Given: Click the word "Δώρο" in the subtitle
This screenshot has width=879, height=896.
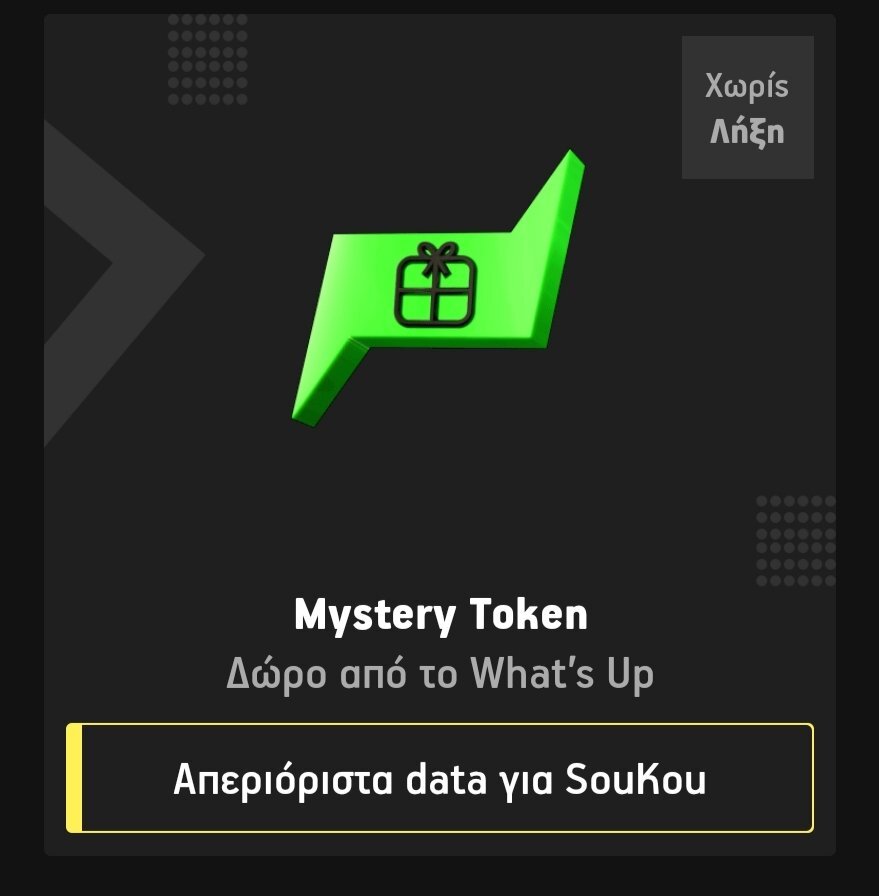Looking at the screenshot, I should coord(277,674).
